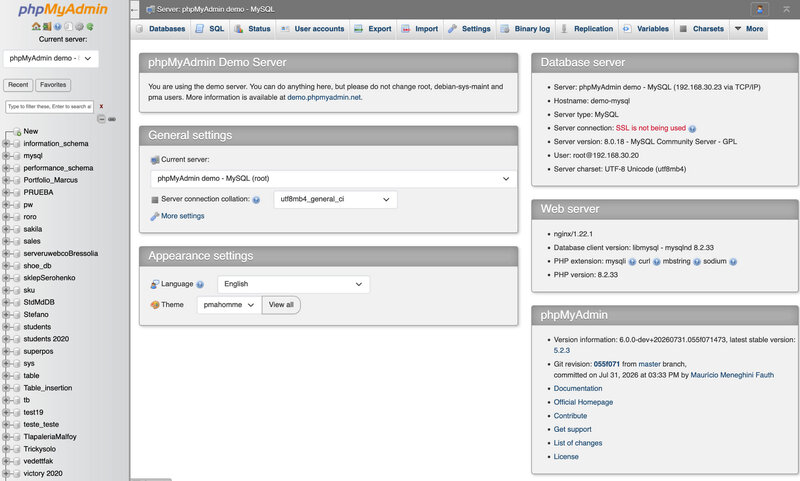Reload navigation panel with green refresh icon

point(90,27)
